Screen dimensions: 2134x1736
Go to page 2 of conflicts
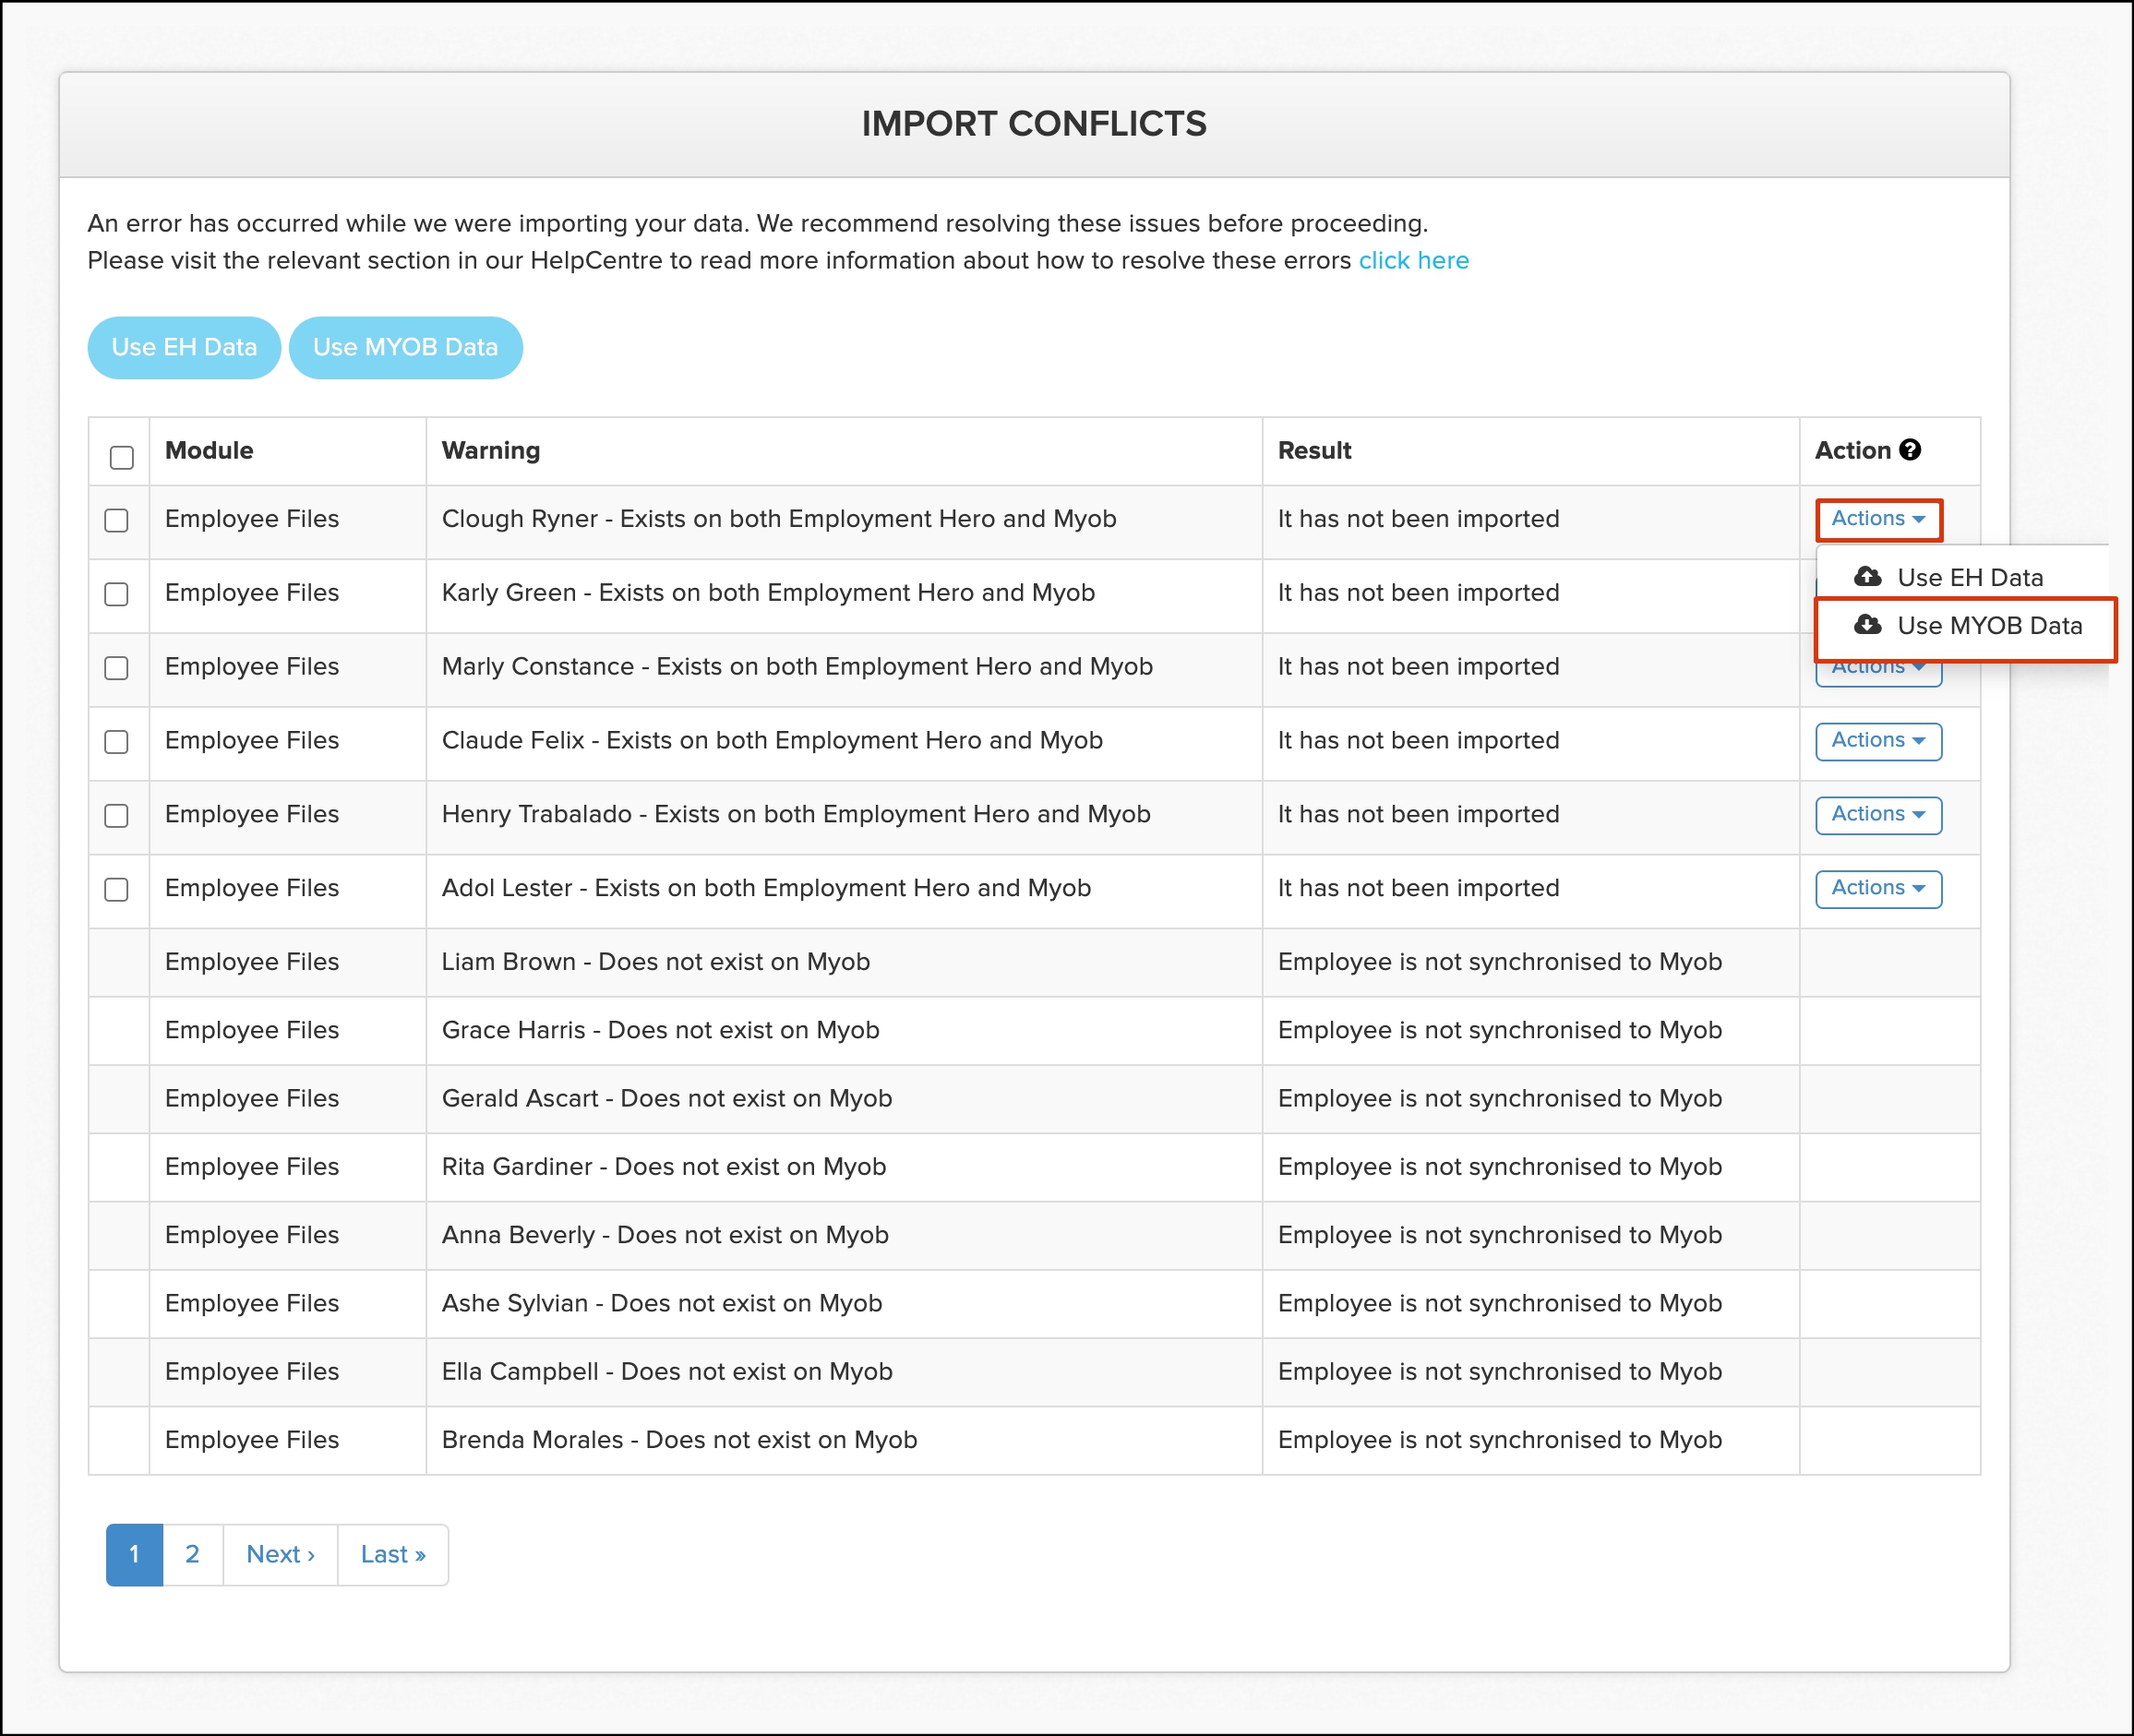(192, 1554)
